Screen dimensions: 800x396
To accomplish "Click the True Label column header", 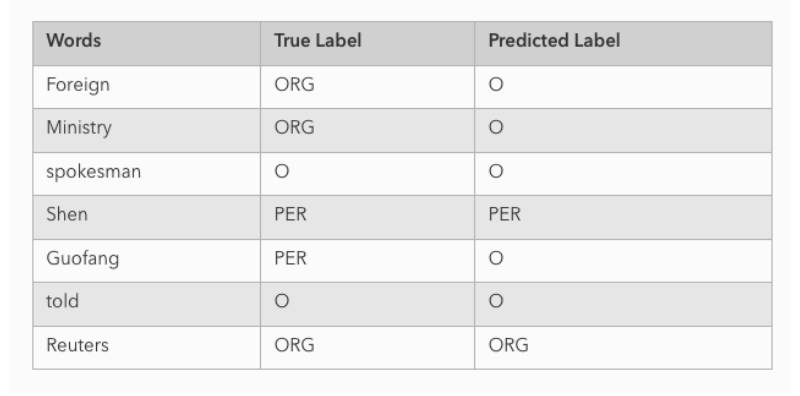I will point(367,43).
